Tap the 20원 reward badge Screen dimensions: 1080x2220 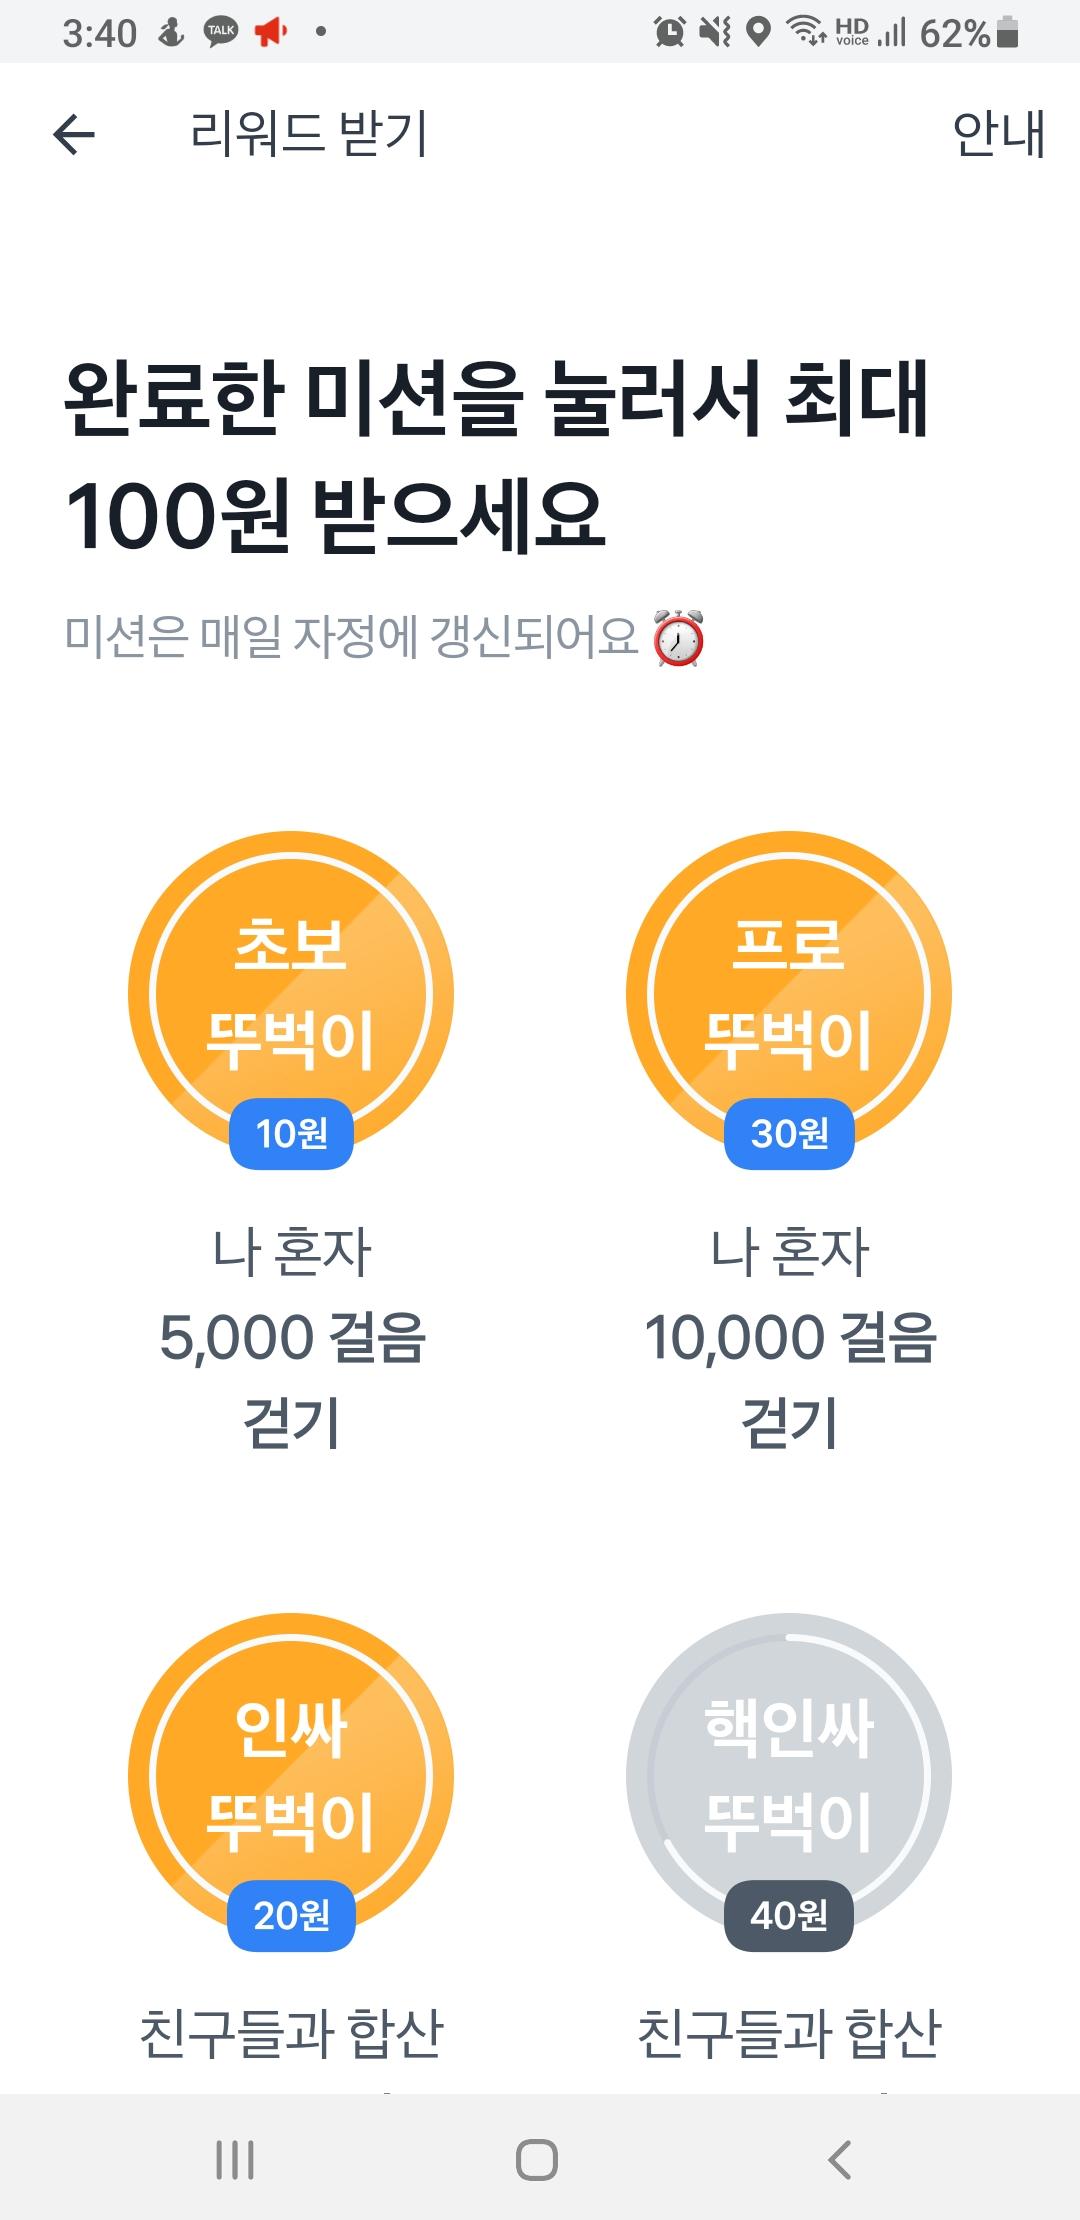(291, 1916)
